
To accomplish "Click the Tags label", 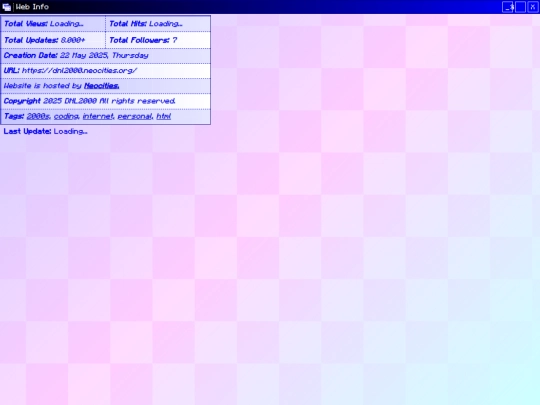I will 14,116.
